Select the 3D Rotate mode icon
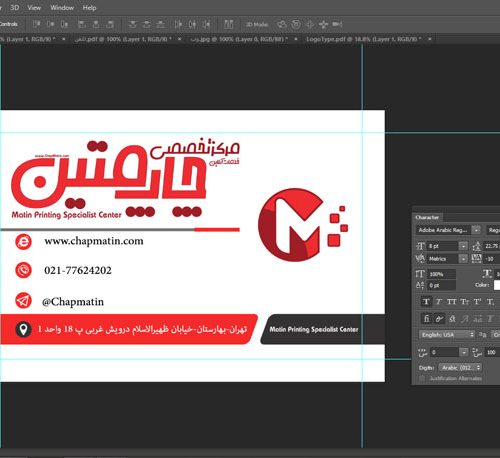This screenshot has width=500, height=458. pos(282,24)
